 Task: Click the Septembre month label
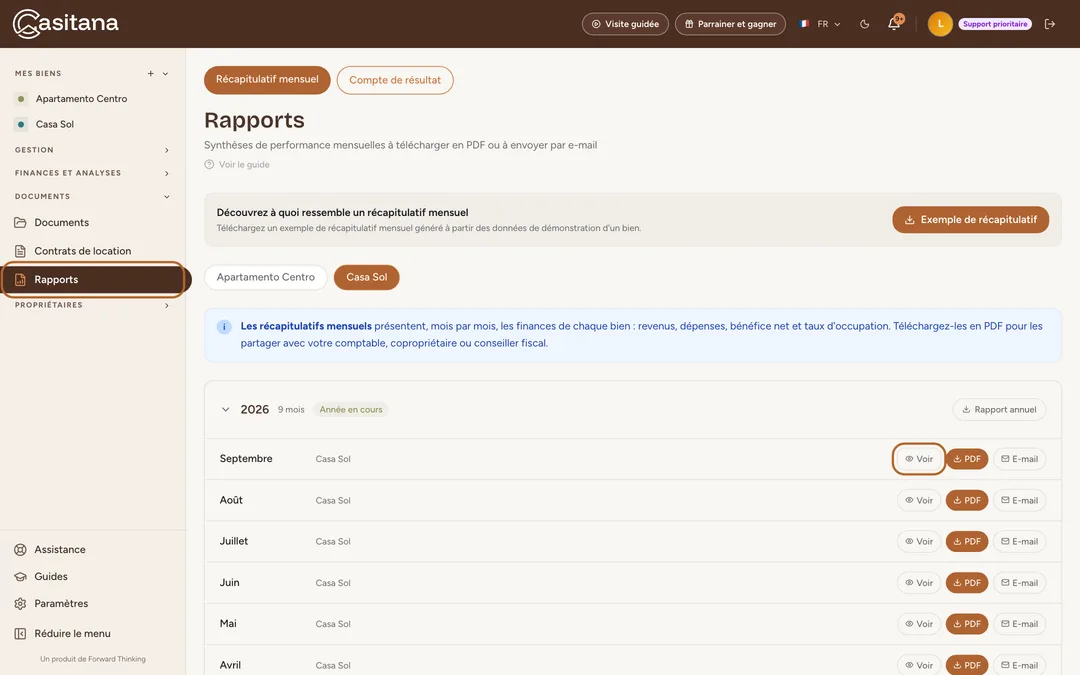(246, 459)
